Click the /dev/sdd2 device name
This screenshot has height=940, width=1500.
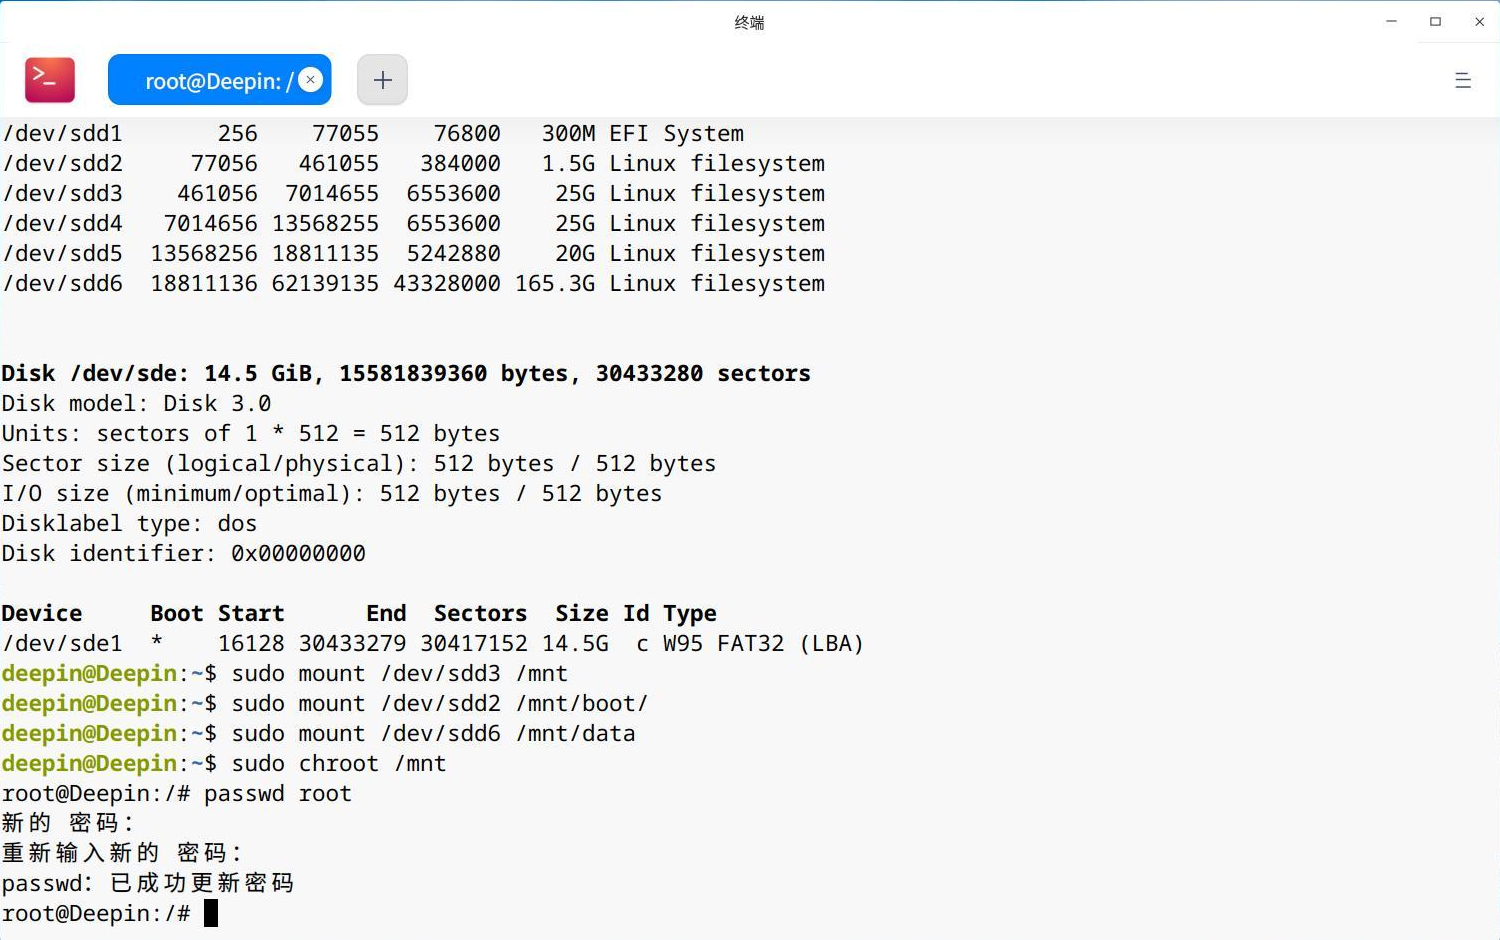tap(62, 164)
